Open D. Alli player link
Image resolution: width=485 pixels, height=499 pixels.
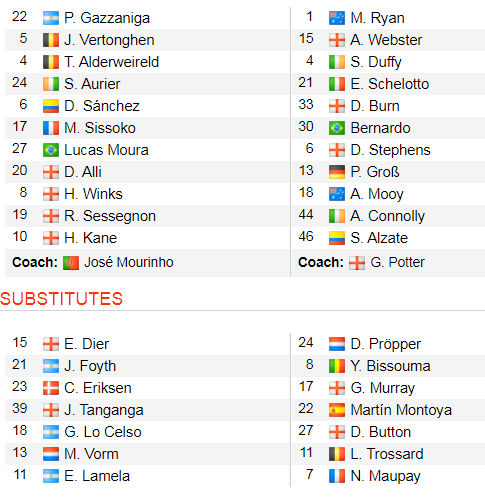83,172
